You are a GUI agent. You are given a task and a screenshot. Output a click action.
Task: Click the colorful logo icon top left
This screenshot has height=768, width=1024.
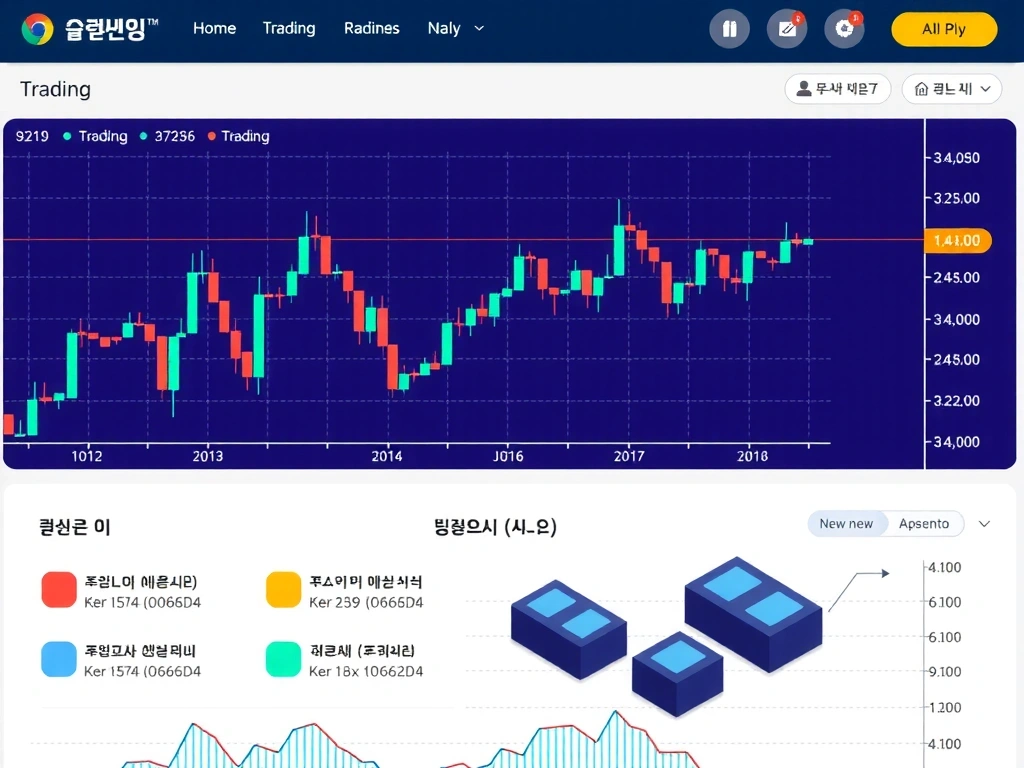(x=38, y=29)
